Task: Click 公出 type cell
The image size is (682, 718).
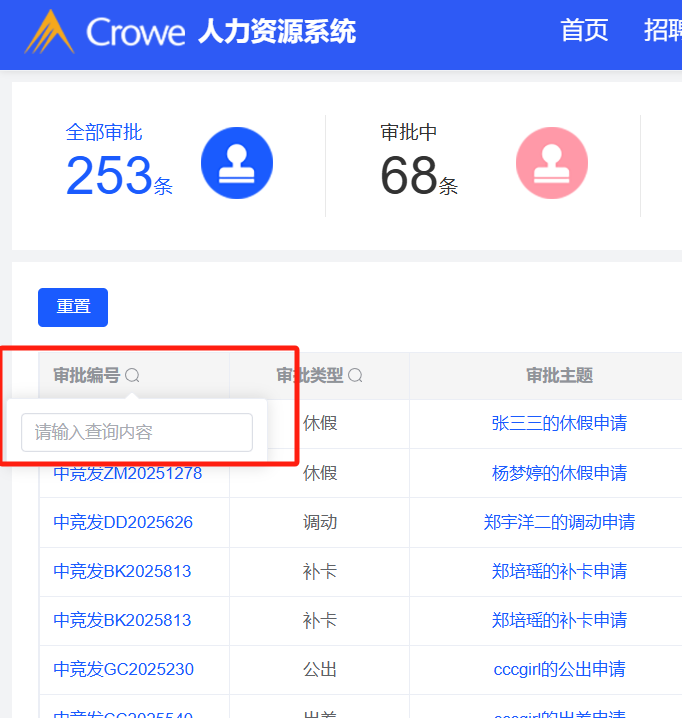Action: 320,669
